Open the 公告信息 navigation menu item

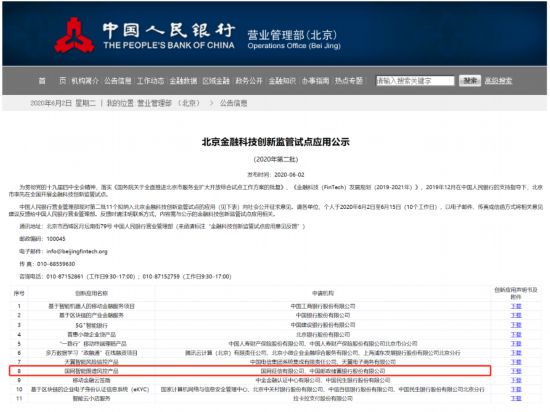tap(118, 81)
